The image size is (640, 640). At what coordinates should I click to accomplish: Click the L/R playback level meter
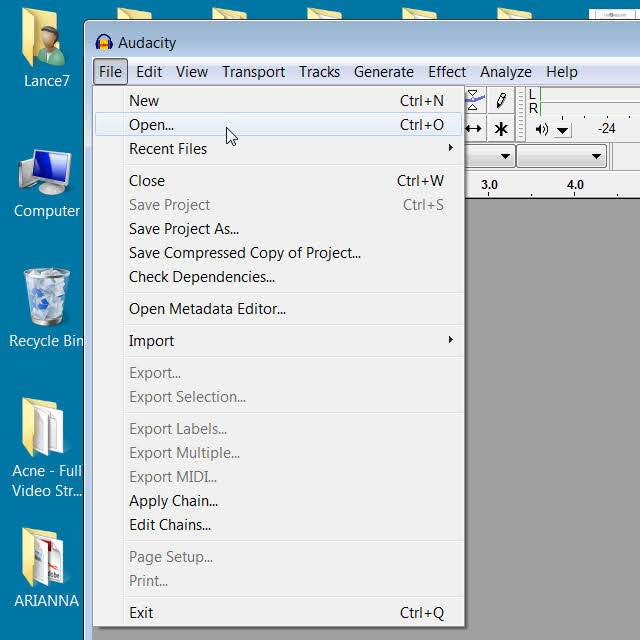589,101
